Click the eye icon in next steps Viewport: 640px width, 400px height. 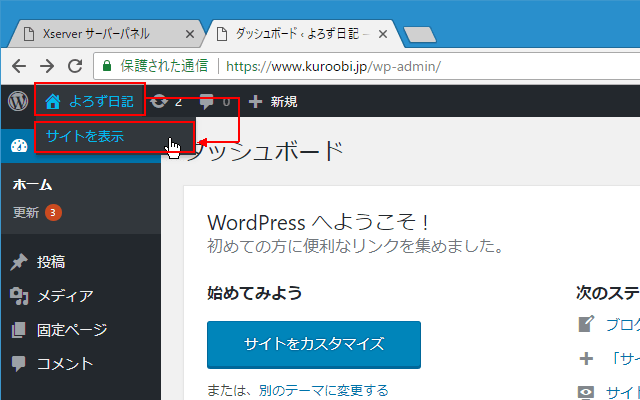(x=587, y=393)
